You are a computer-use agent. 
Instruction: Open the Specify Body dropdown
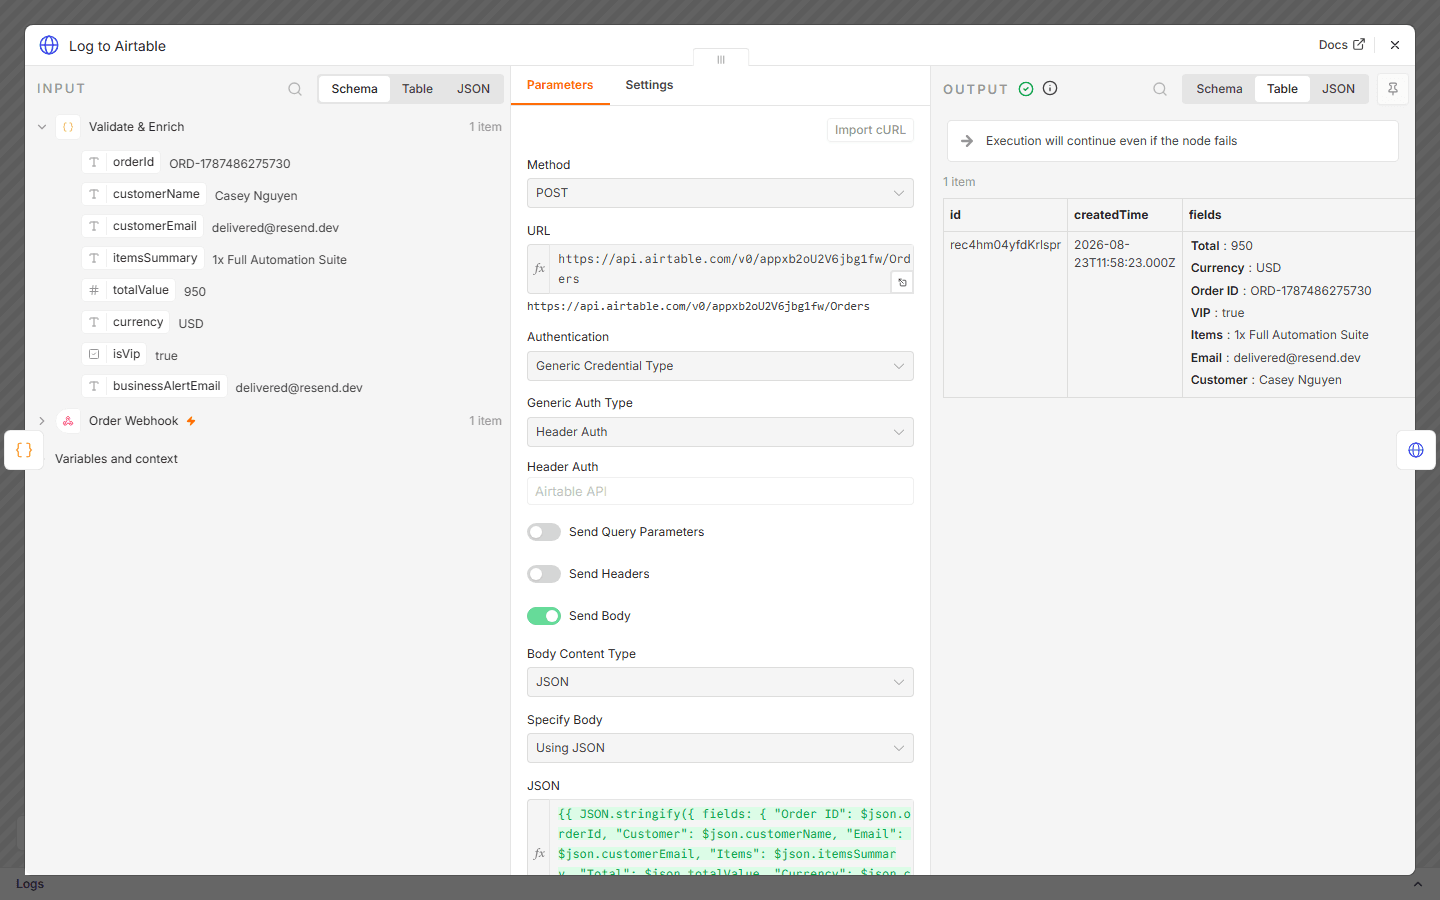coord(720,748)
